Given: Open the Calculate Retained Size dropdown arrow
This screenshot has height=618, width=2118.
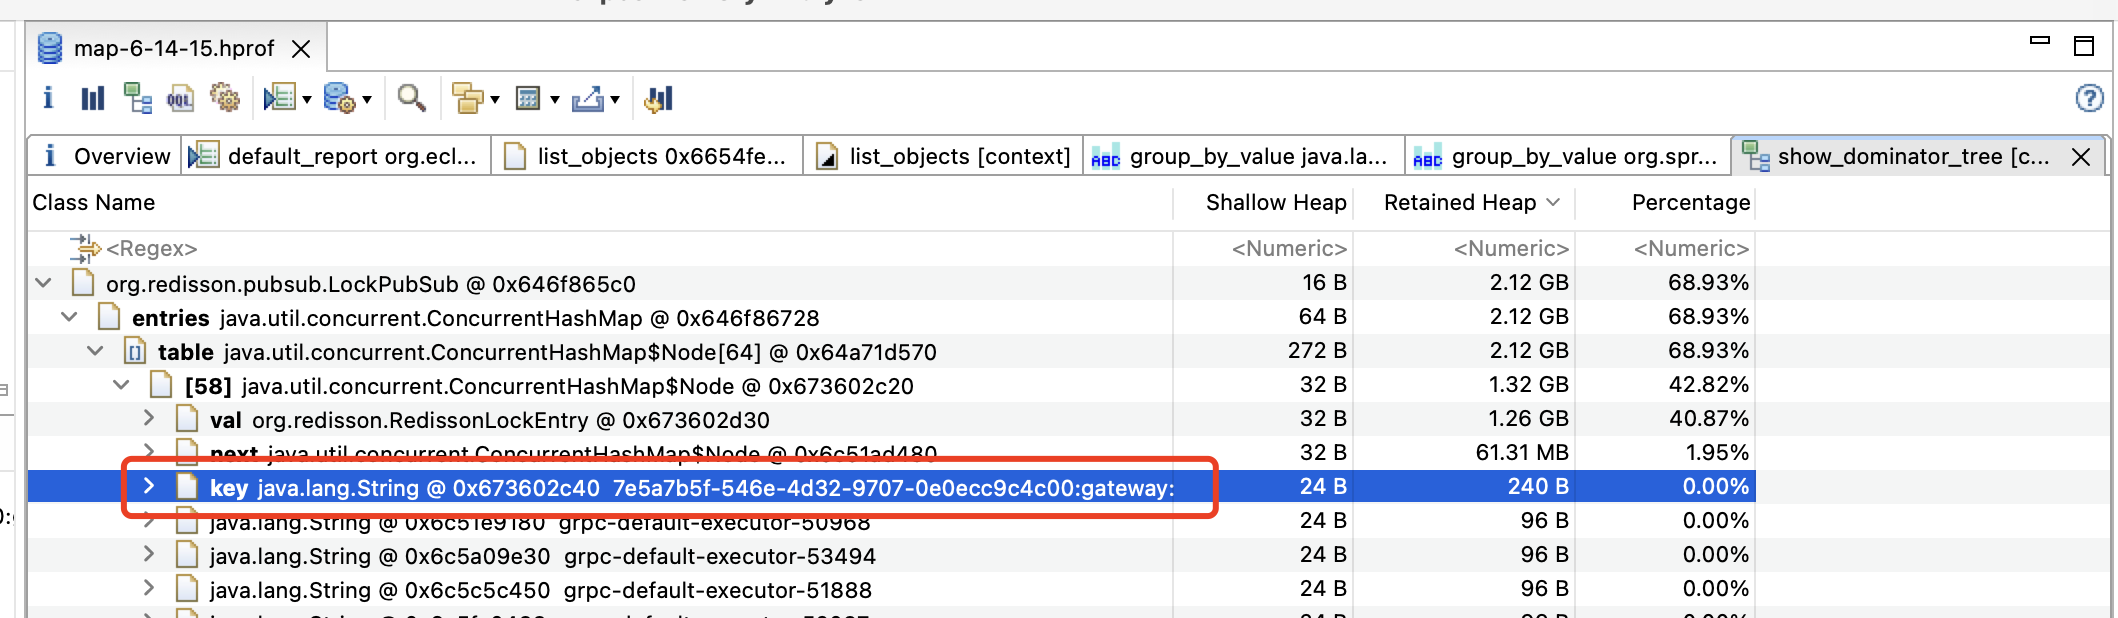Looking at the screenshot, I should (555, 99).
